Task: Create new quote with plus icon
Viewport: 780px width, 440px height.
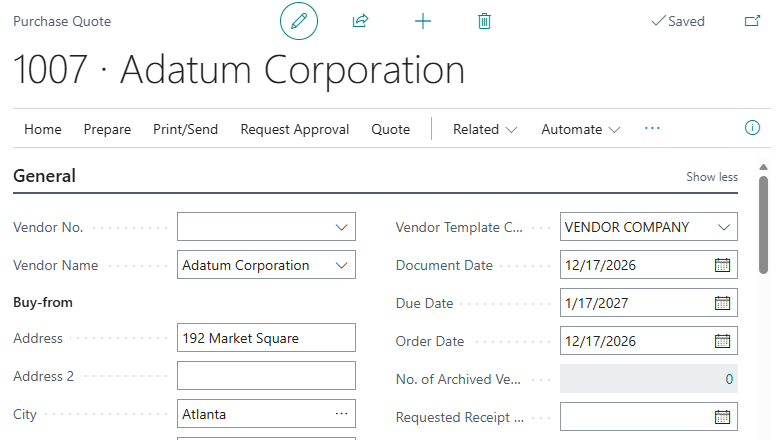Action: [x=423, y=21]
